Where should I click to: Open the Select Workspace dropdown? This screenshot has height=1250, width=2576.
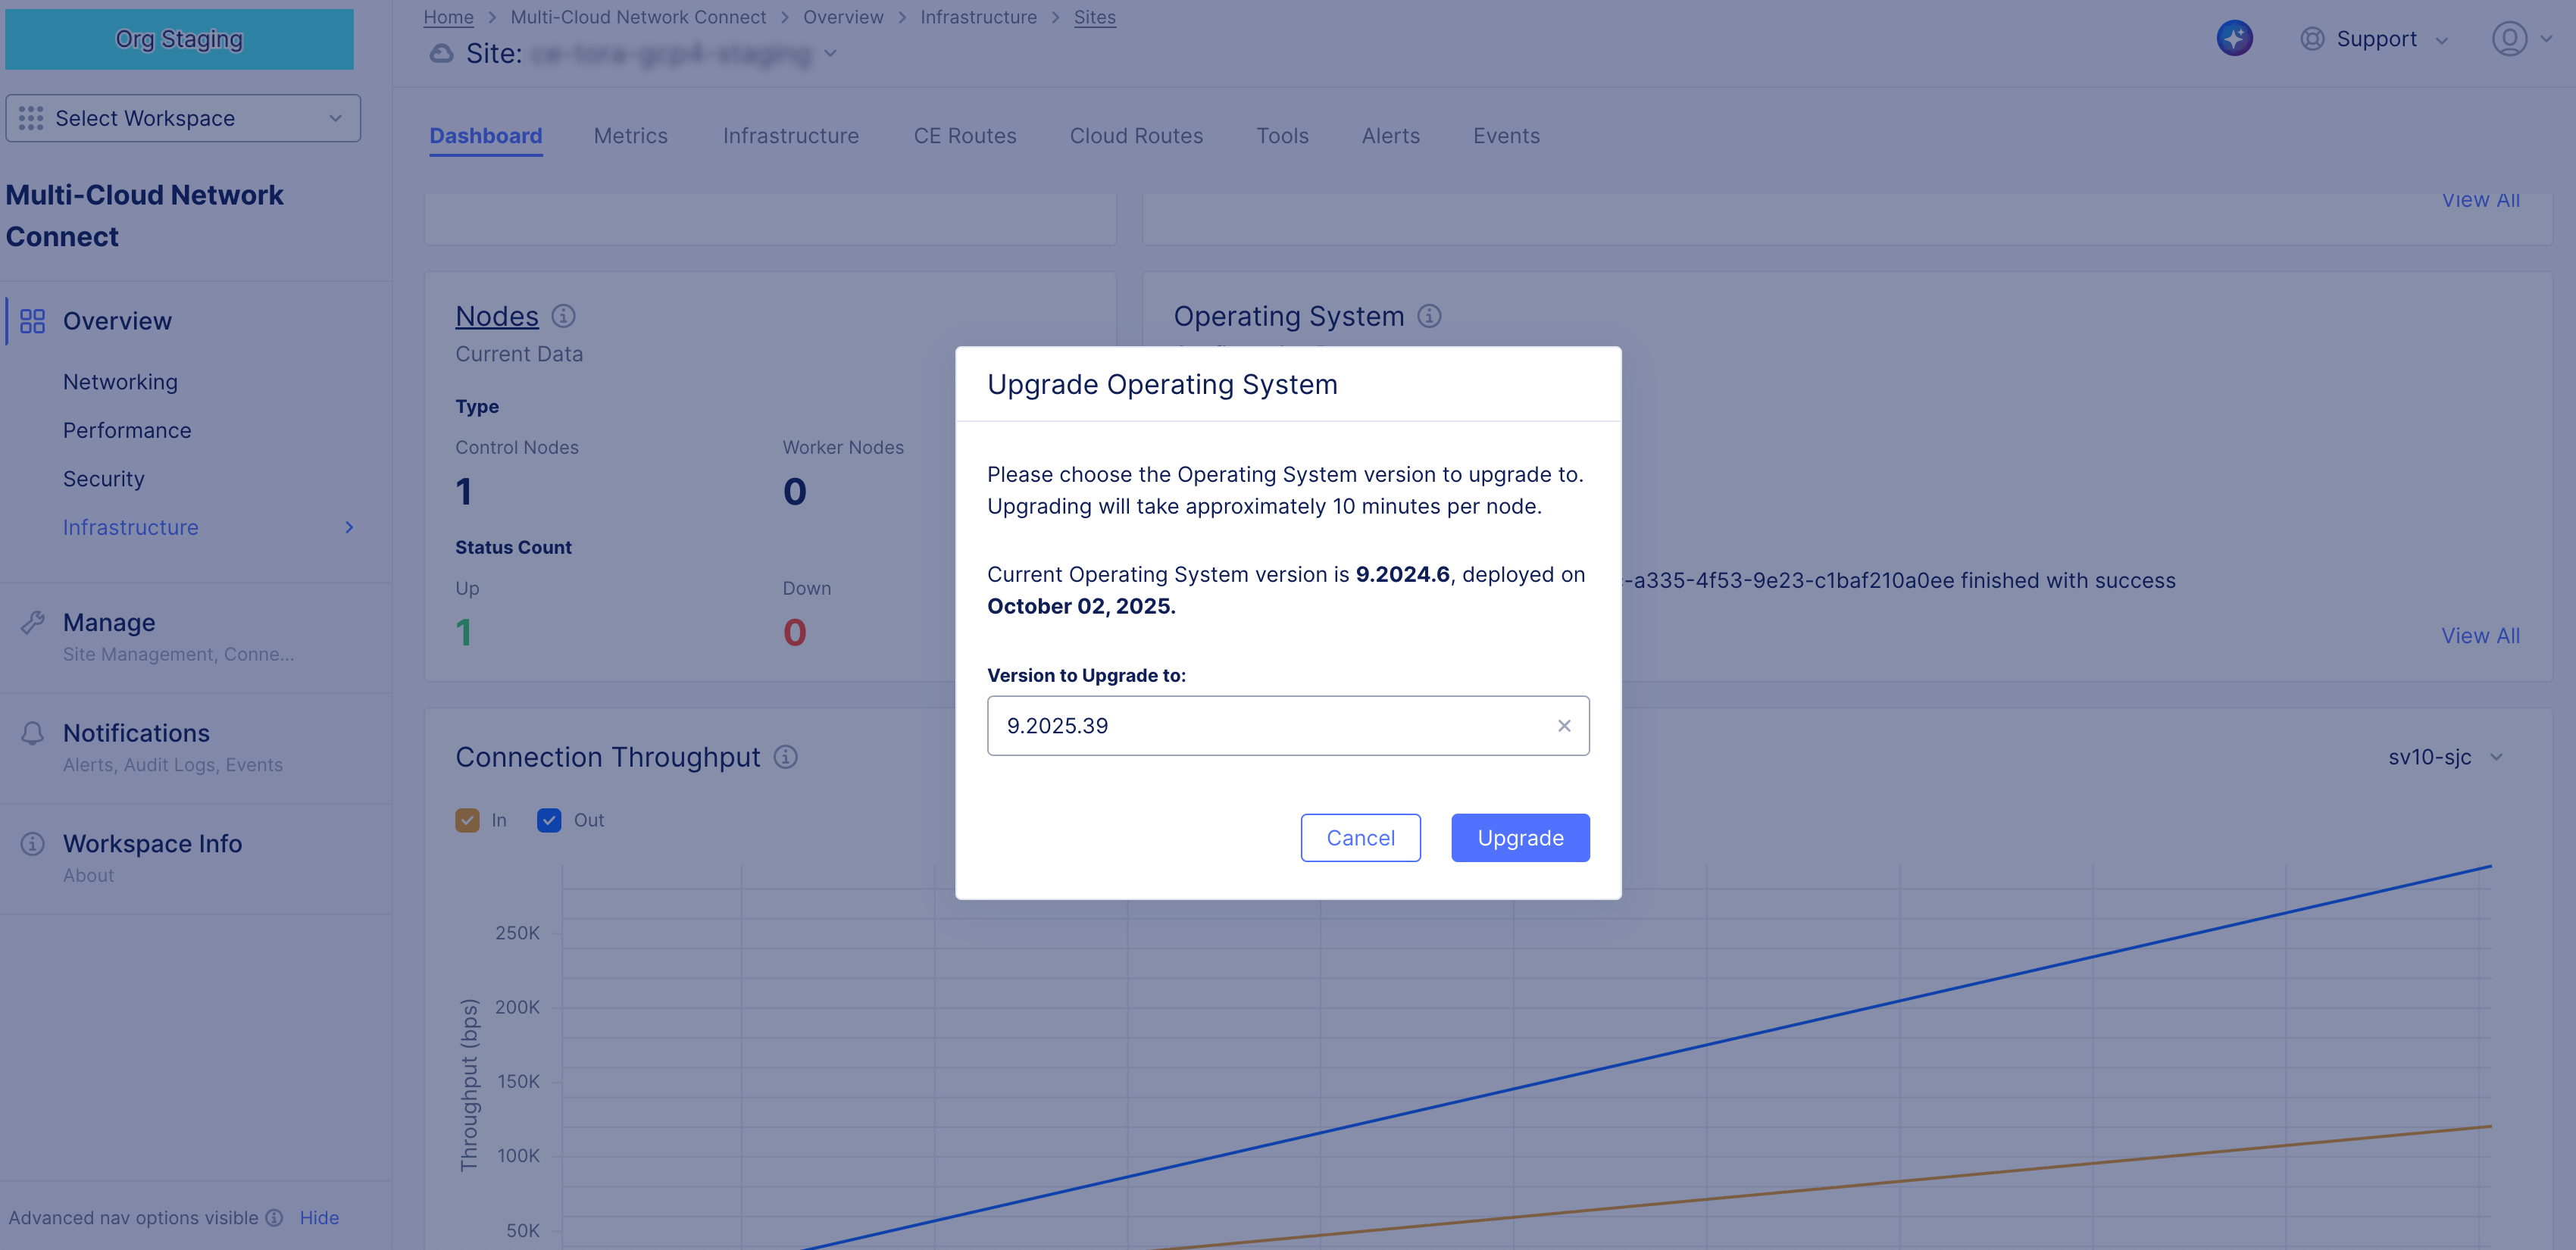183,118
